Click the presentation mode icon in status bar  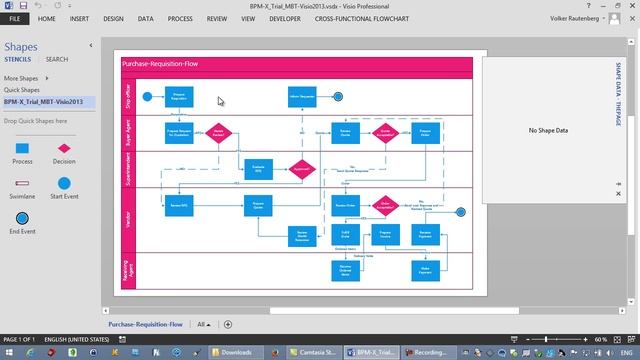(x=514, y=339)
